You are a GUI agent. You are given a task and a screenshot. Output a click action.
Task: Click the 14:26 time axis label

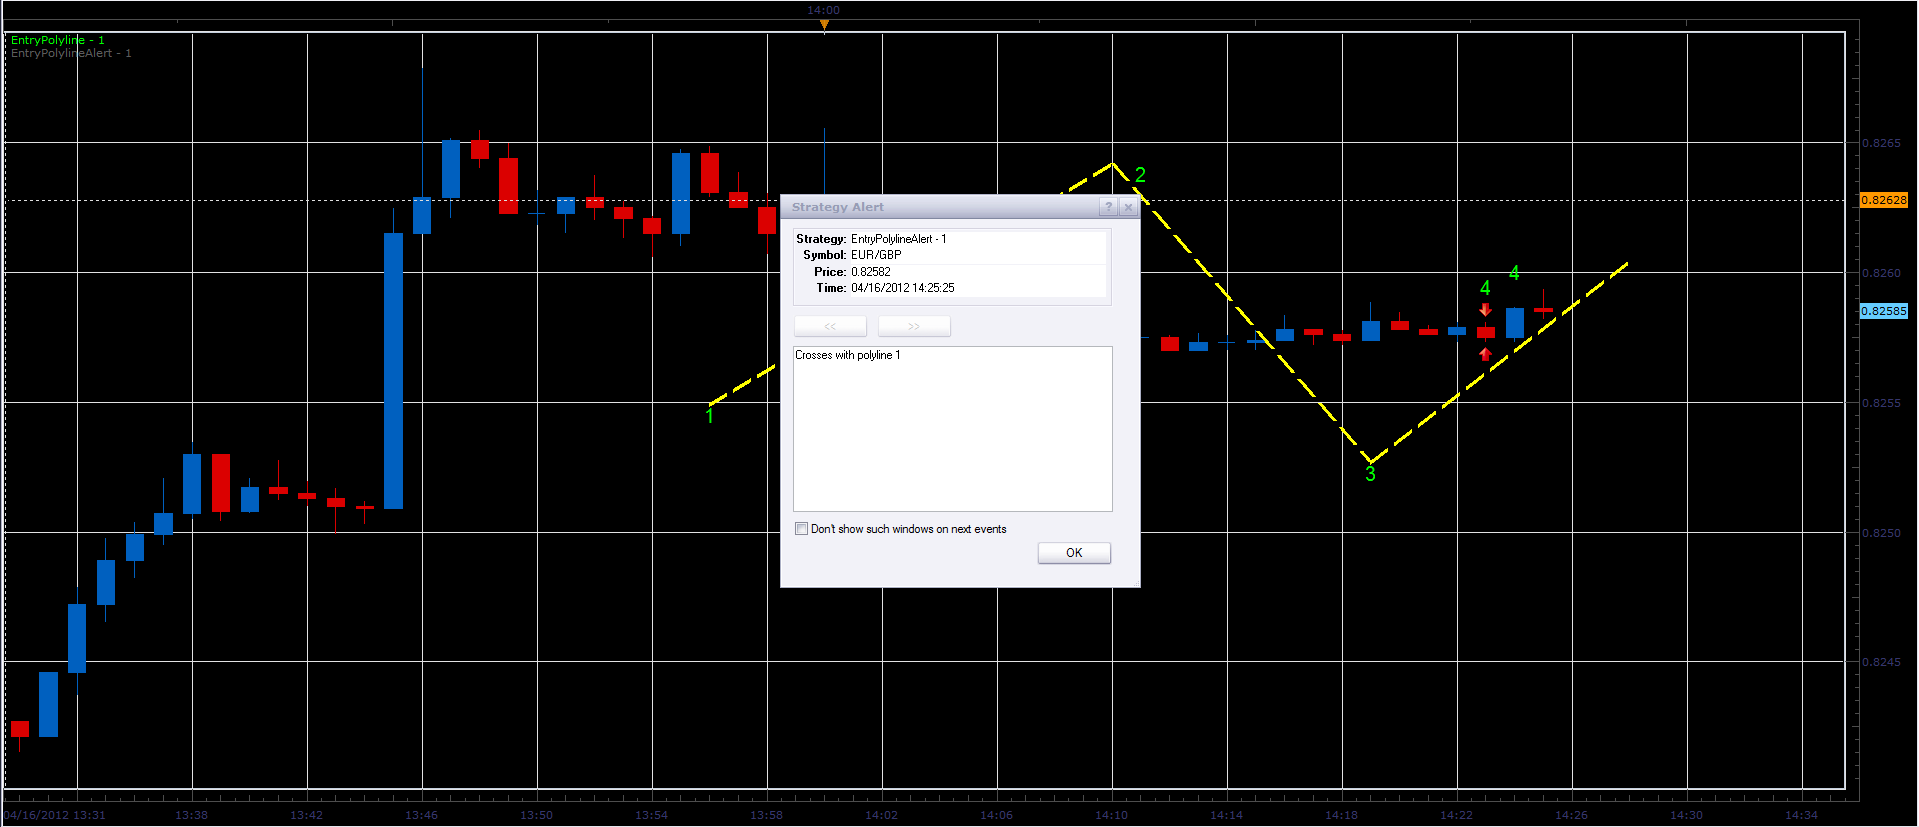(x=1571, y=815)
